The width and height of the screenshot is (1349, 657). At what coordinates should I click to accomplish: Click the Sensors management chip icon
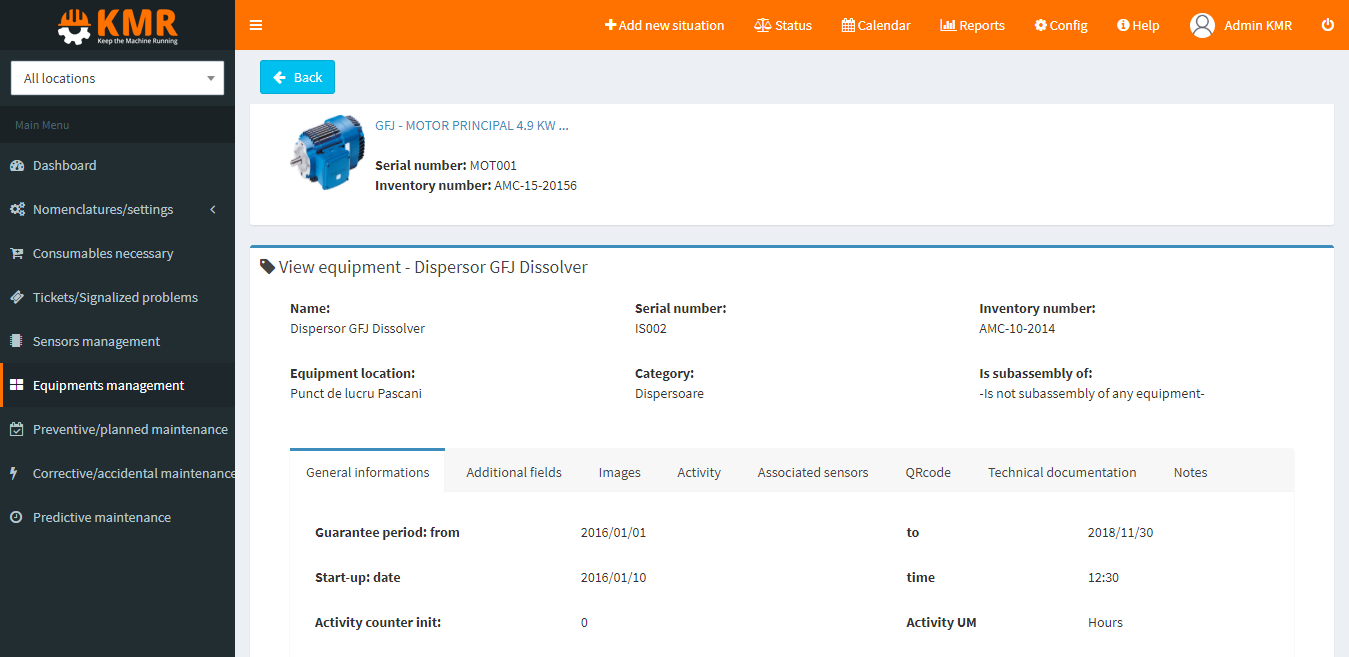tap(16, 341)
